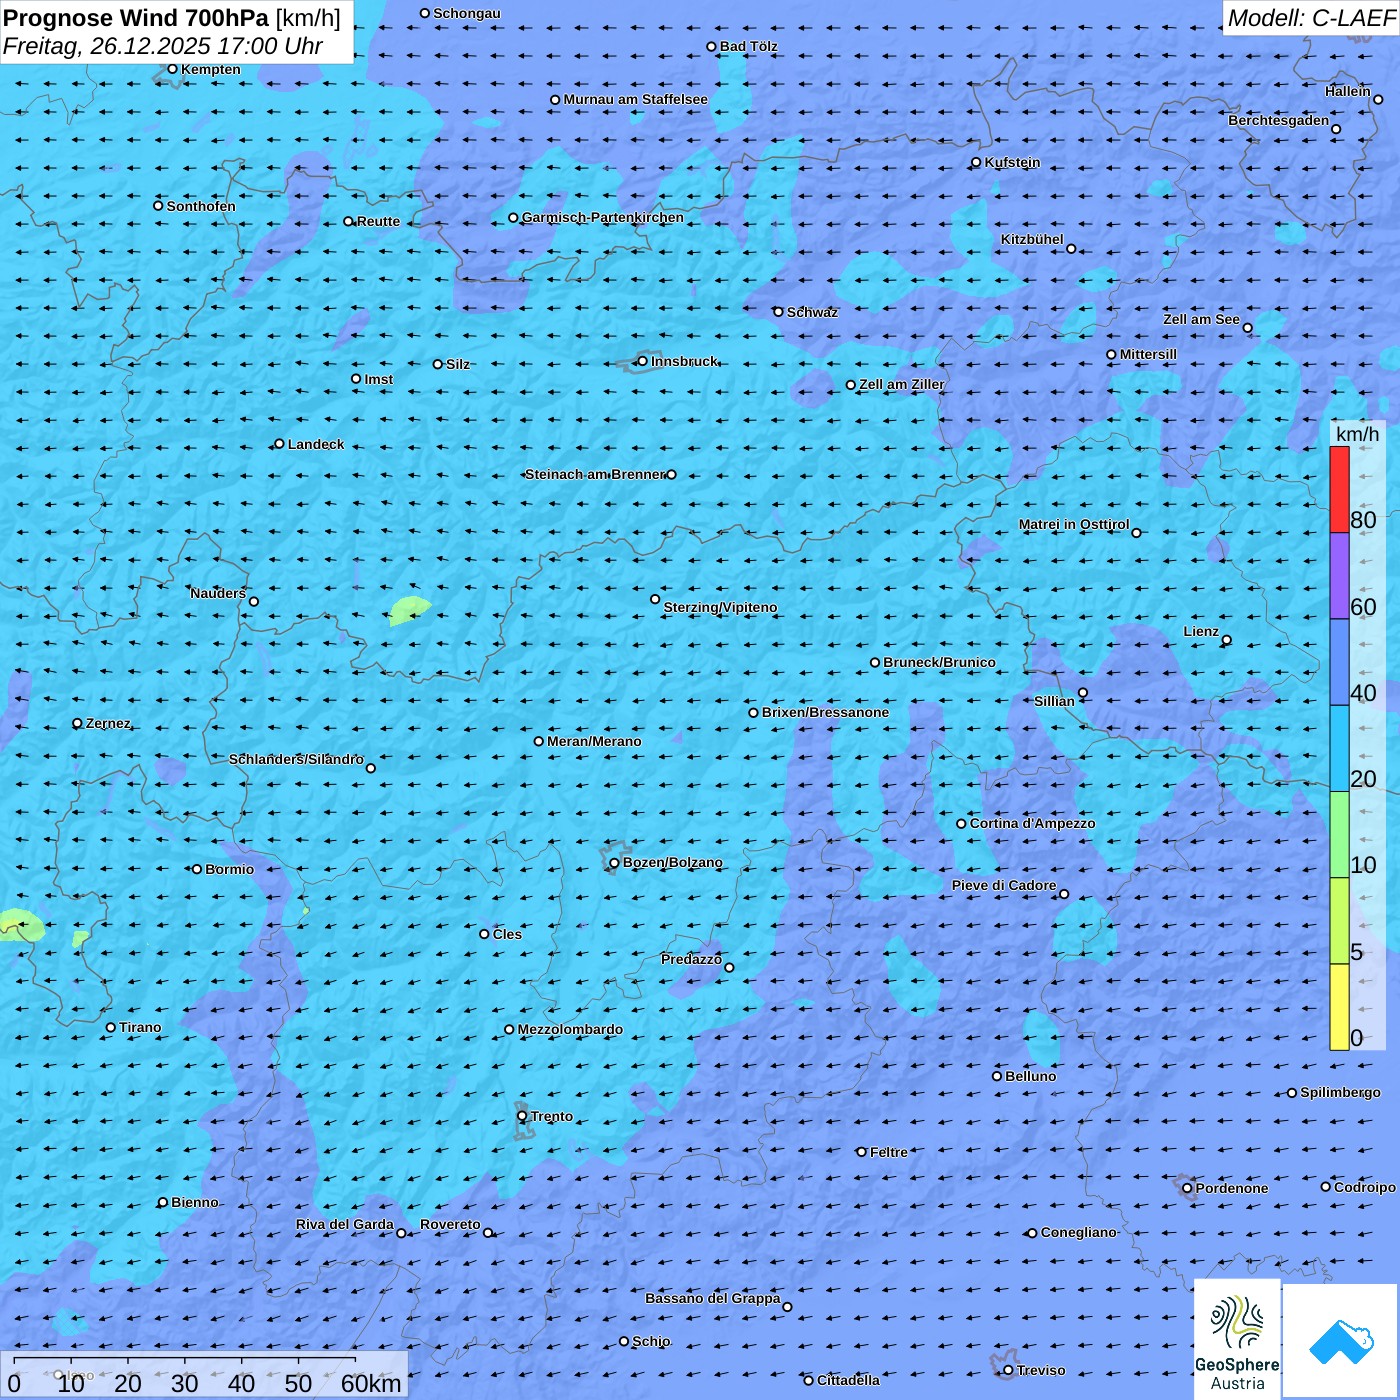Click the Kempten location marker dot
The width and height of the screenshot is (1400, 1400).
tap(172, 69)
